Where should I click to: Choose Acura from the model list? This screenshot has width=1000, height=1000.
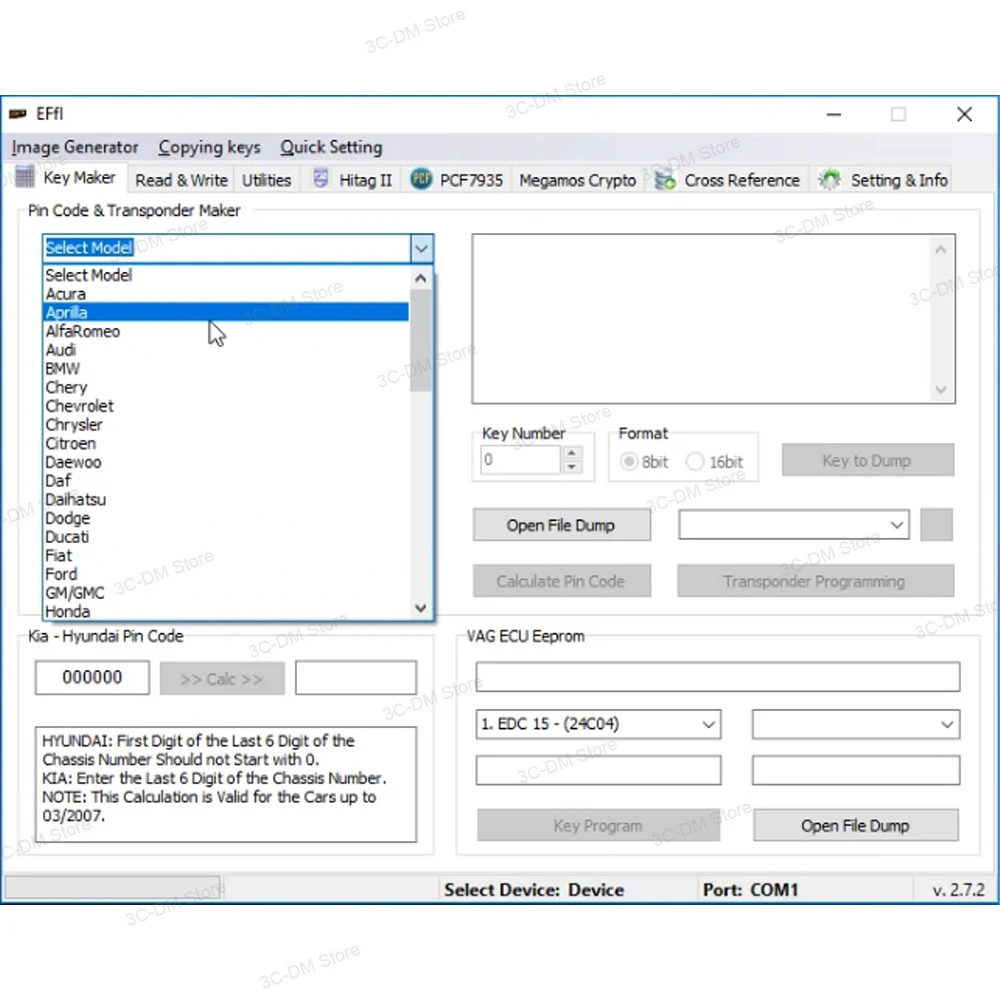(x=226, y=294)
